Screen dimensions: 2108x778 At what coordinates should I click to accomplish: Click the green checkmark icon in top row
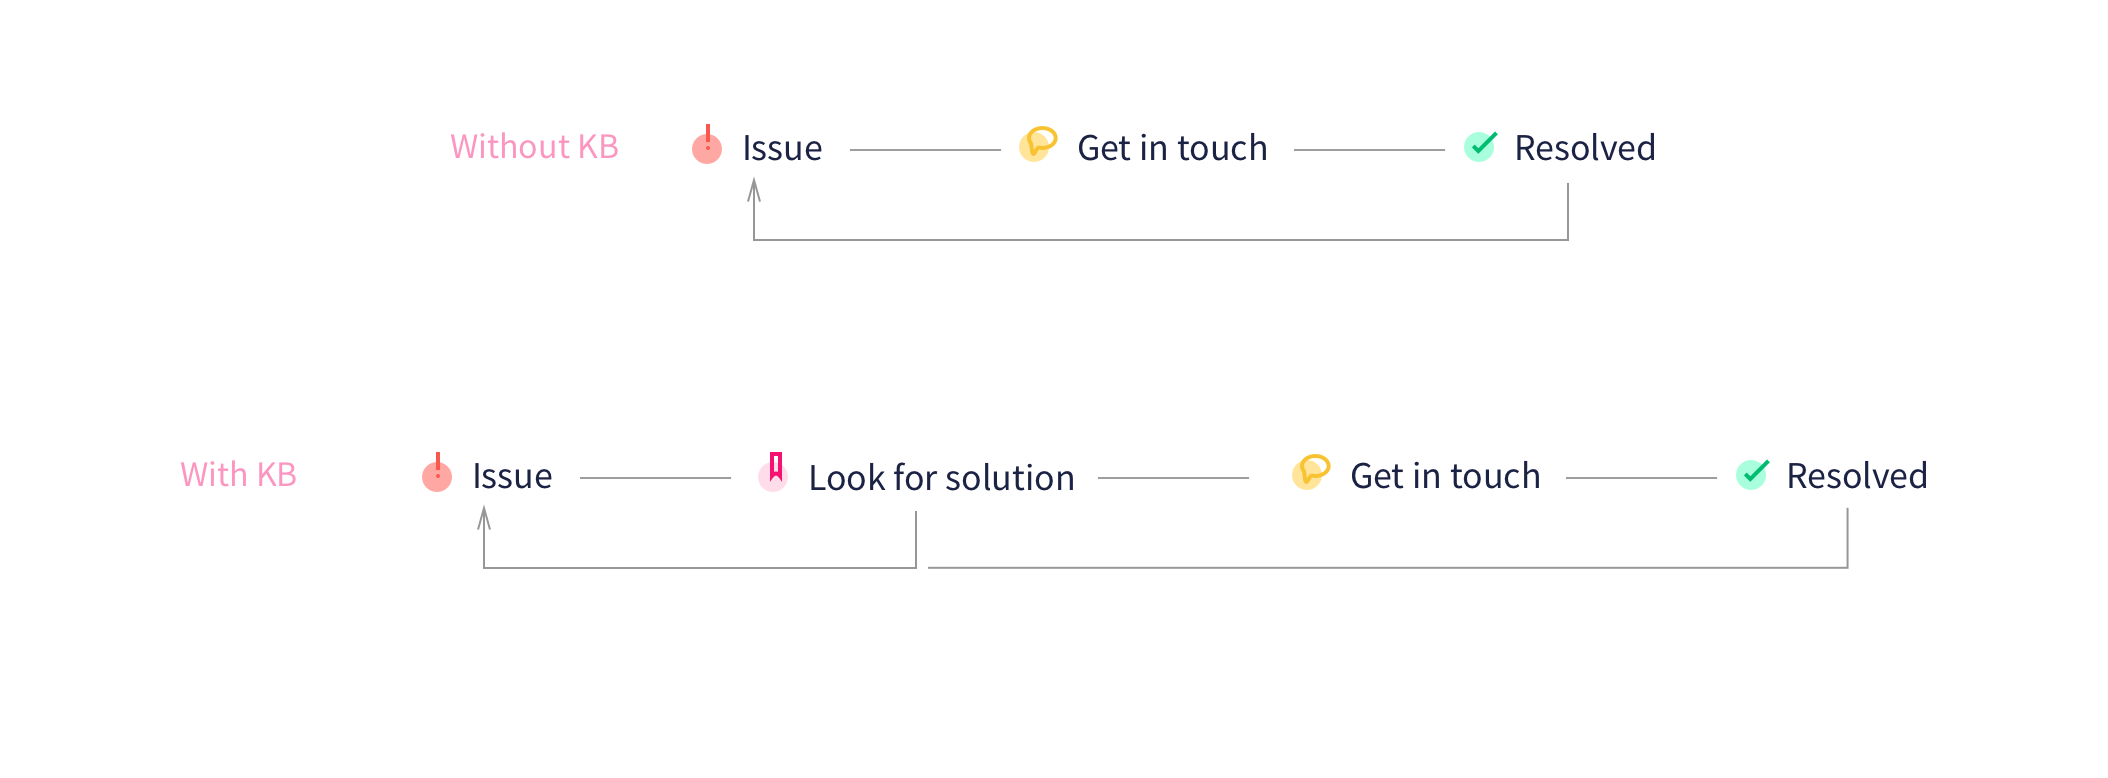point(1480,146)
